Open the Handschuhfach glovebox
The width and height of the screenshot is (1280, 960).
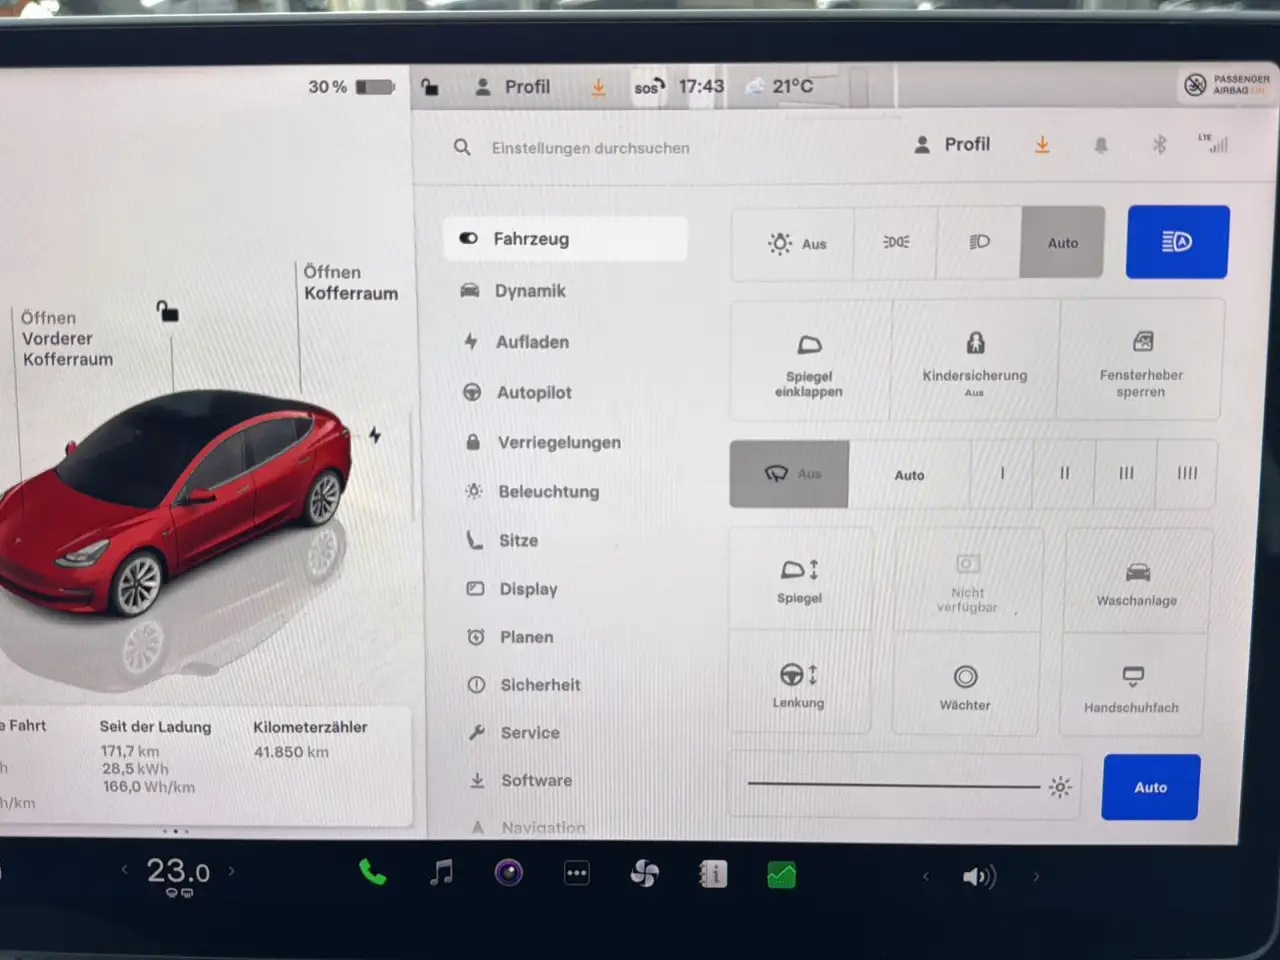[x=1131, y=688]
